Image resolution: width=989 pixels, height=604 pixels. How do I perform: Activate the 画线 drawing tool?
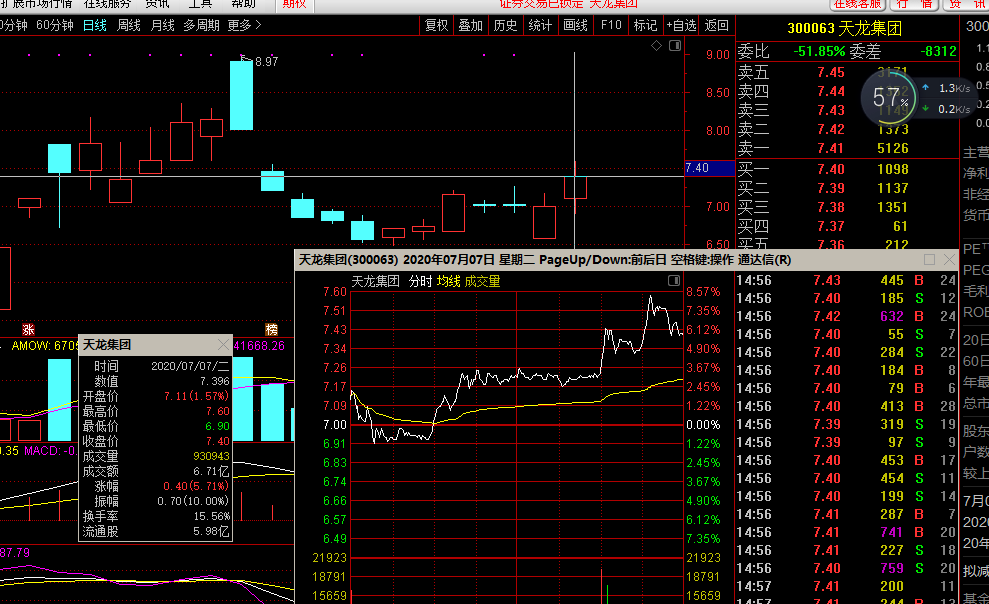pos(575,25)
